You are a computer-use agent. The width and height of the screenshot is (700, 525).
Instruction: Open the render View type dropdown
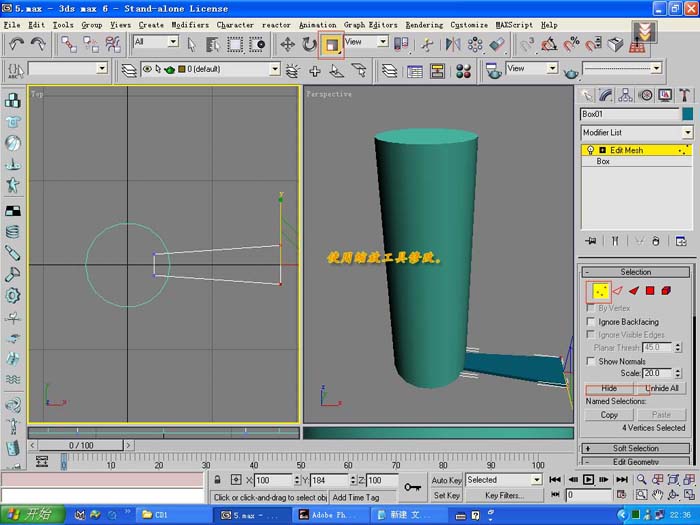click(532, 68)
